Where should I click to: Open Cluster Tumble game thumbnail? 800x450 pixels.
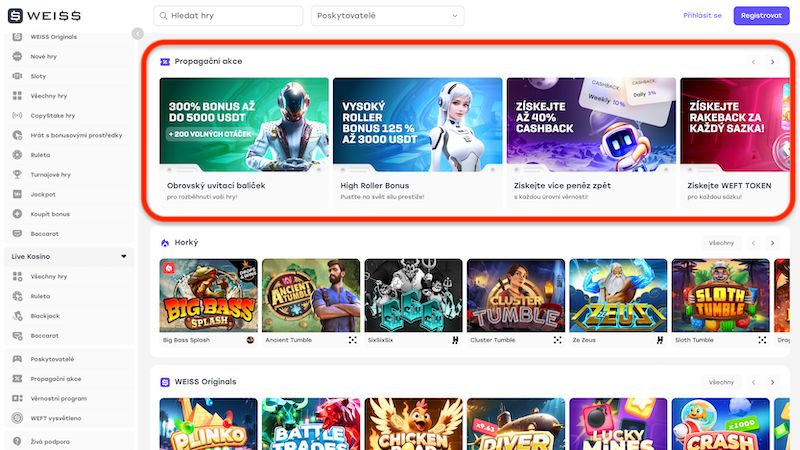(516, 295)
